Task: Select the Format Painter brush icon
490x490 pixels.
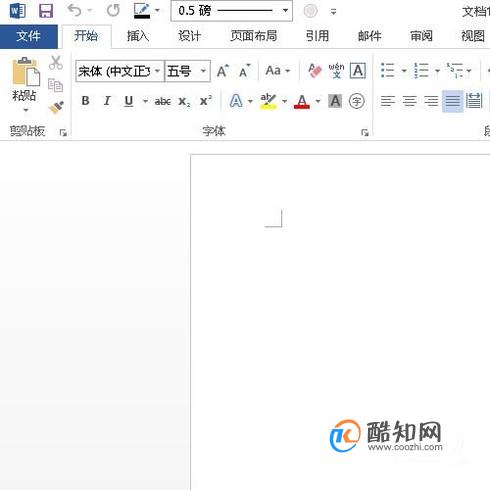Action: pyautogui.click(x=56, y=108)
